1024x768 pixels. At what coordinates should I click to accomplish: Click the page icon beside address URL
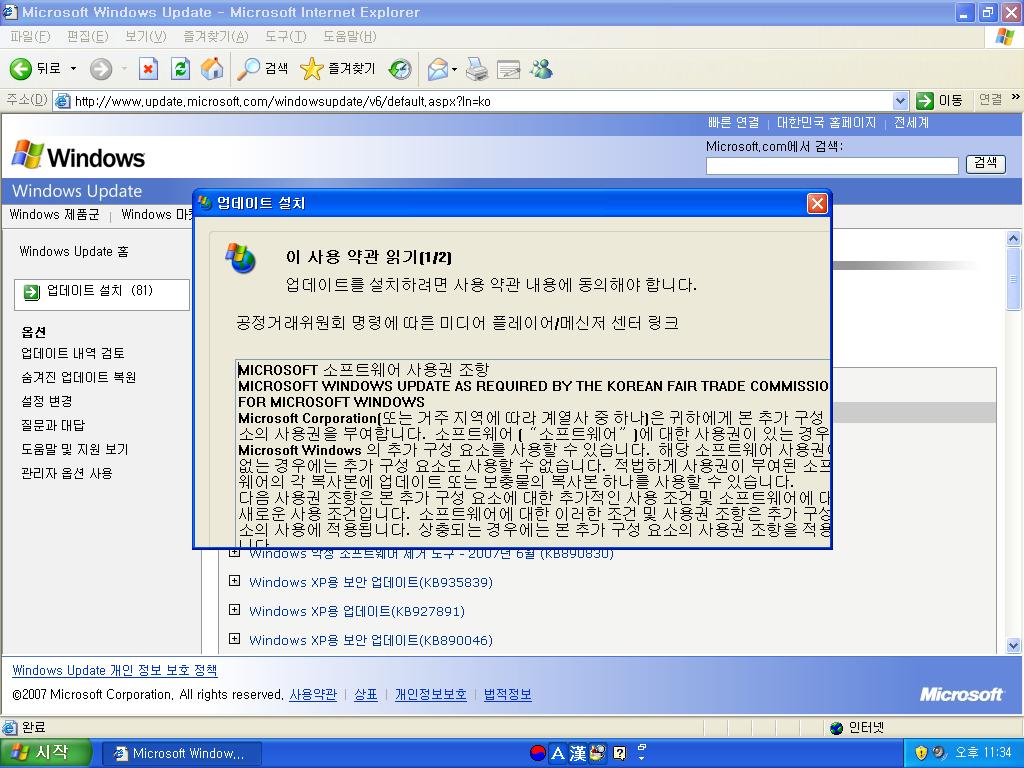(x=63, y=101)
